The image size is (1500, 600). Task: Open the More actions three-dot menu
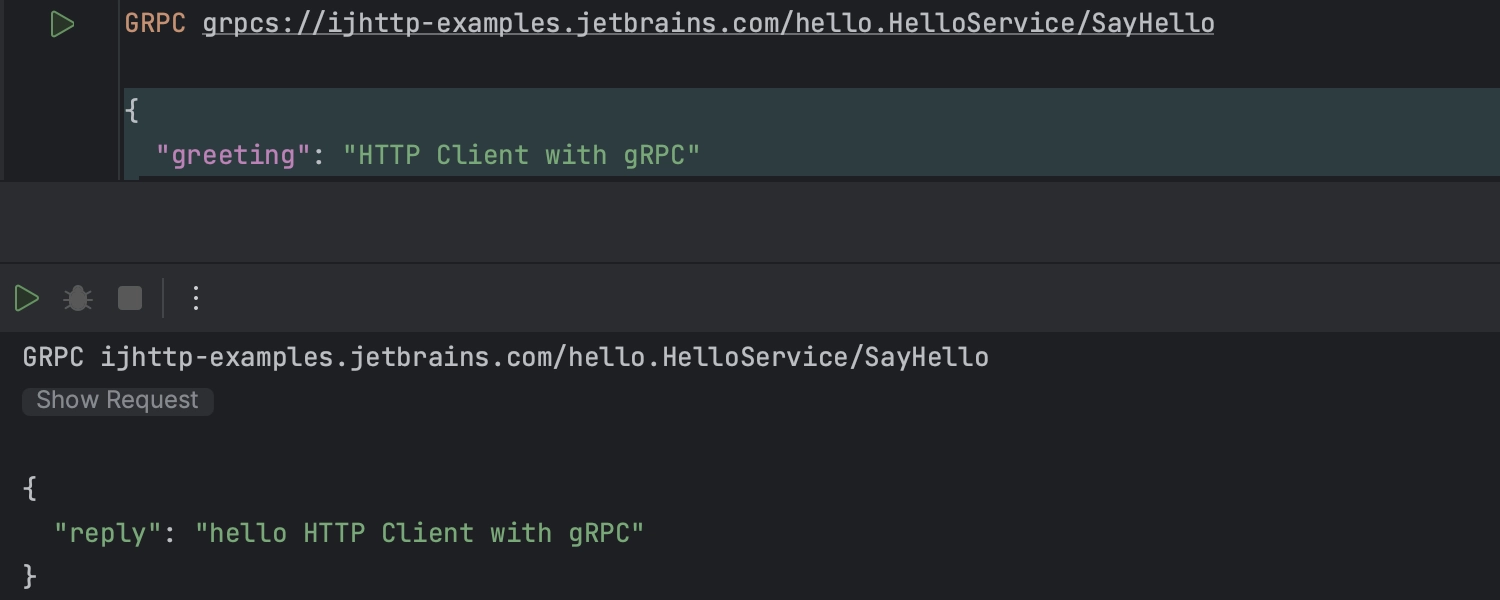coord(196,298)
